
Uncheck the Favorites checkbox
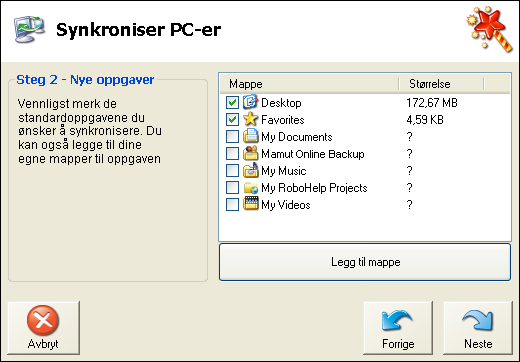[x=232, y=119]
